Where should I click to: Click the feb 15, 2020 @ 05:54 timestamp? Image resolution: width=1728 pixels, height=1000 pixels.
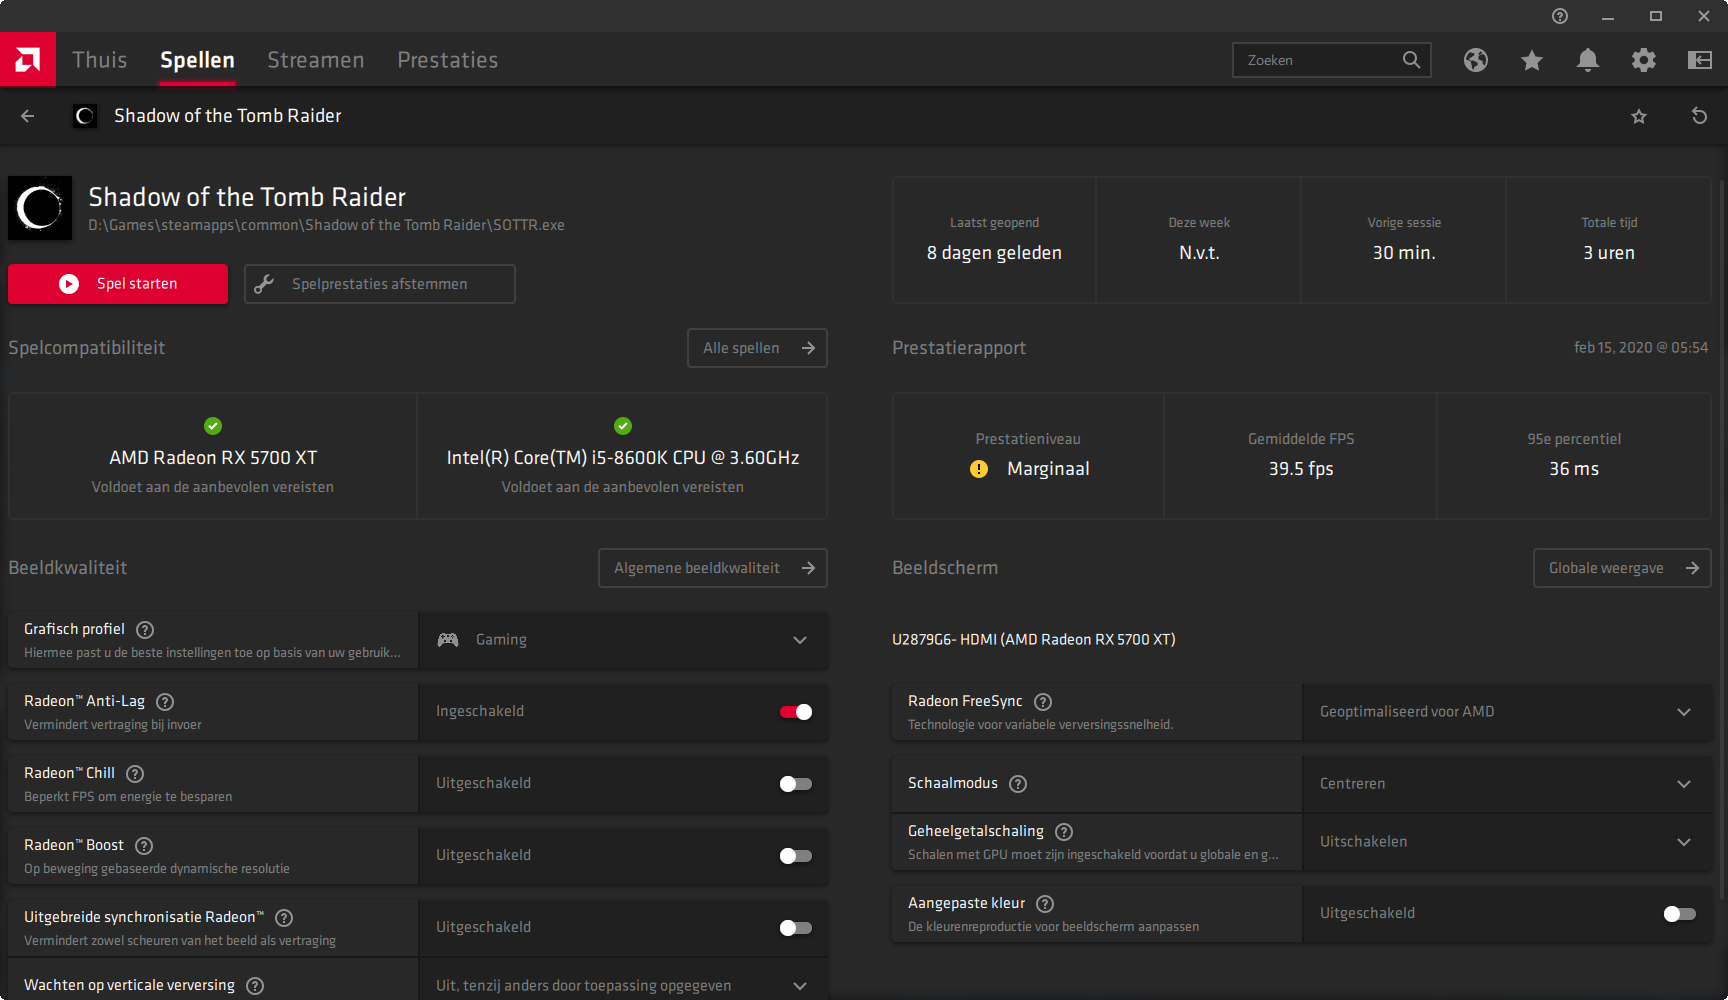click(x=1641, y=348)
